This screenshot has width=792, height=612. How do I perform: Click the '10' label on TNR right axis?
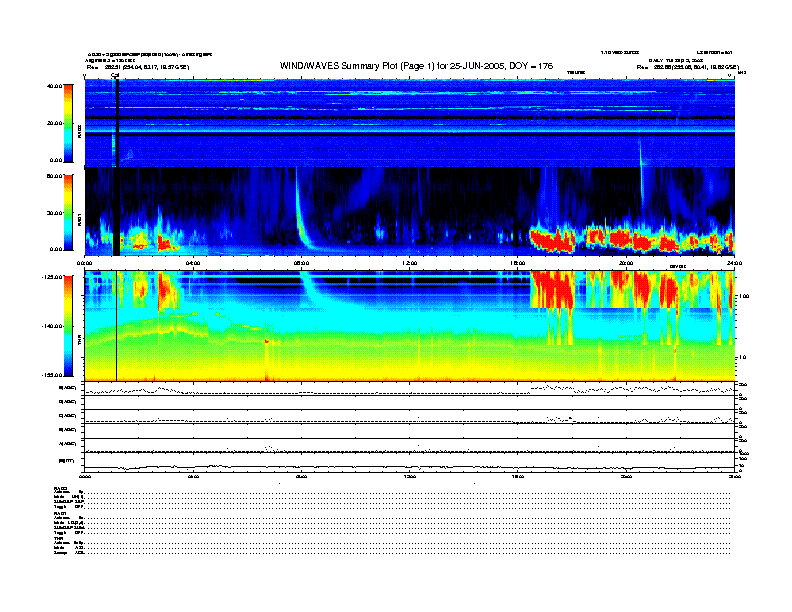click(742, 358)
